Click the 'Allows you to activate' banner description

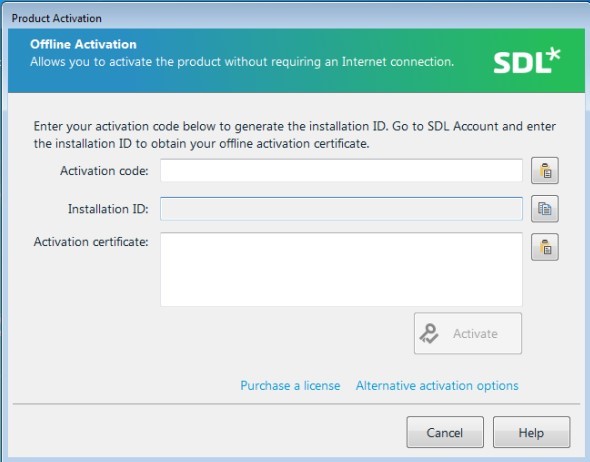pyautogui.click(x=242, y=62)
